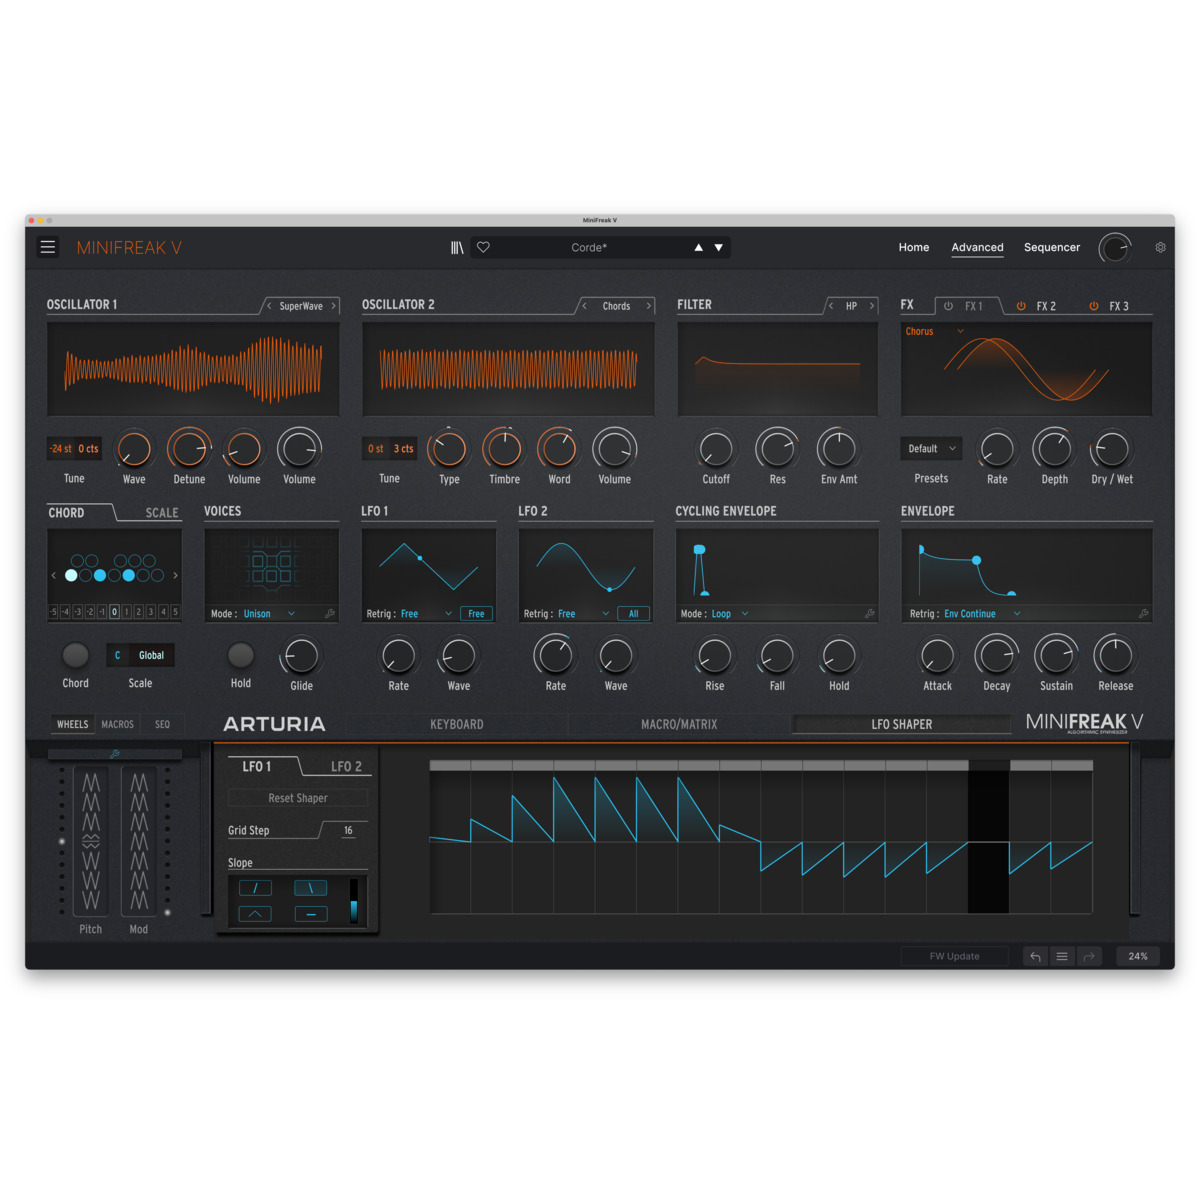Click the FW Update button

coord(955,957)
